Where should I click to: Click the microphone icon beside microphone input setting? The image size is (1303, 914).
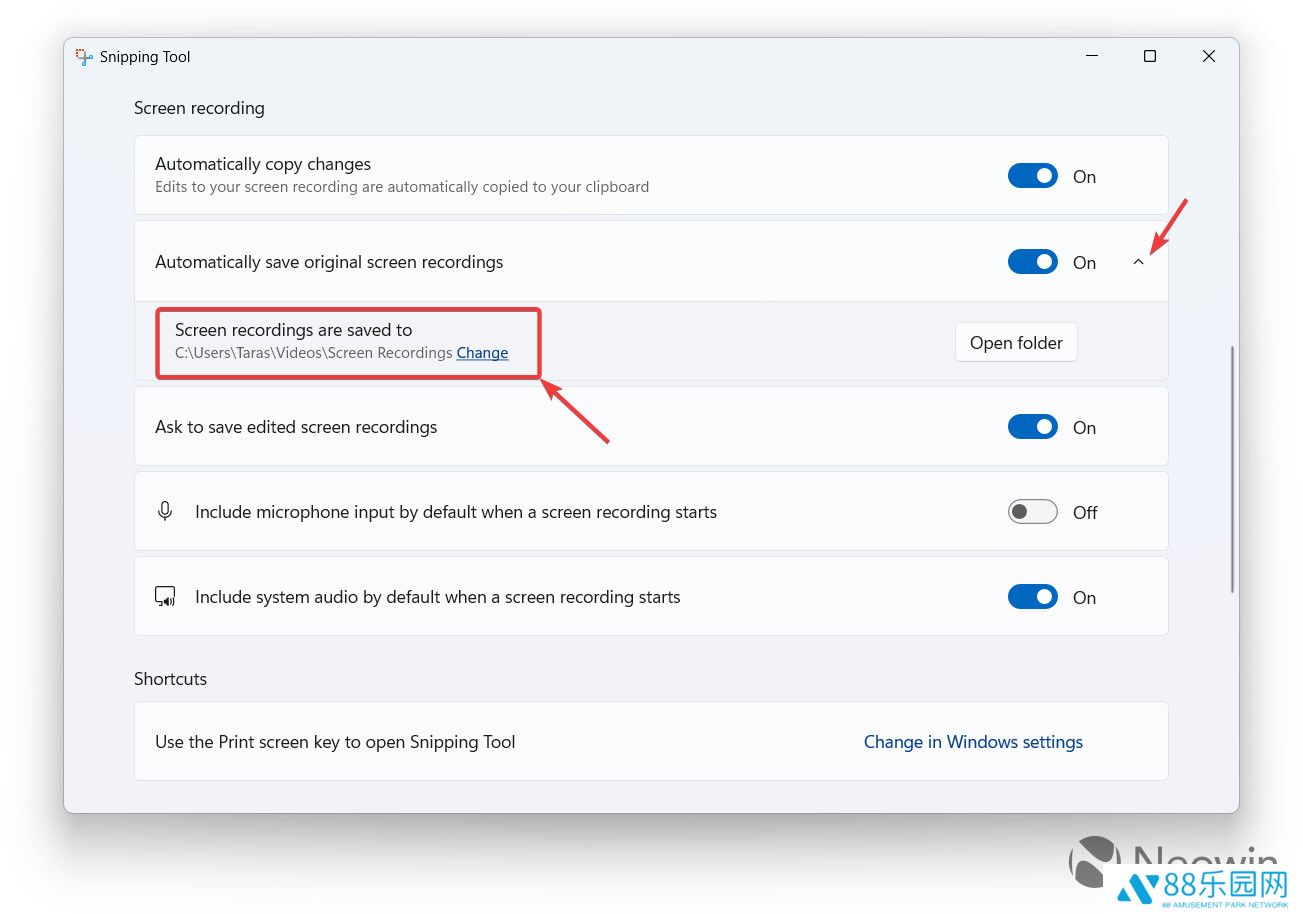[165, 512]
